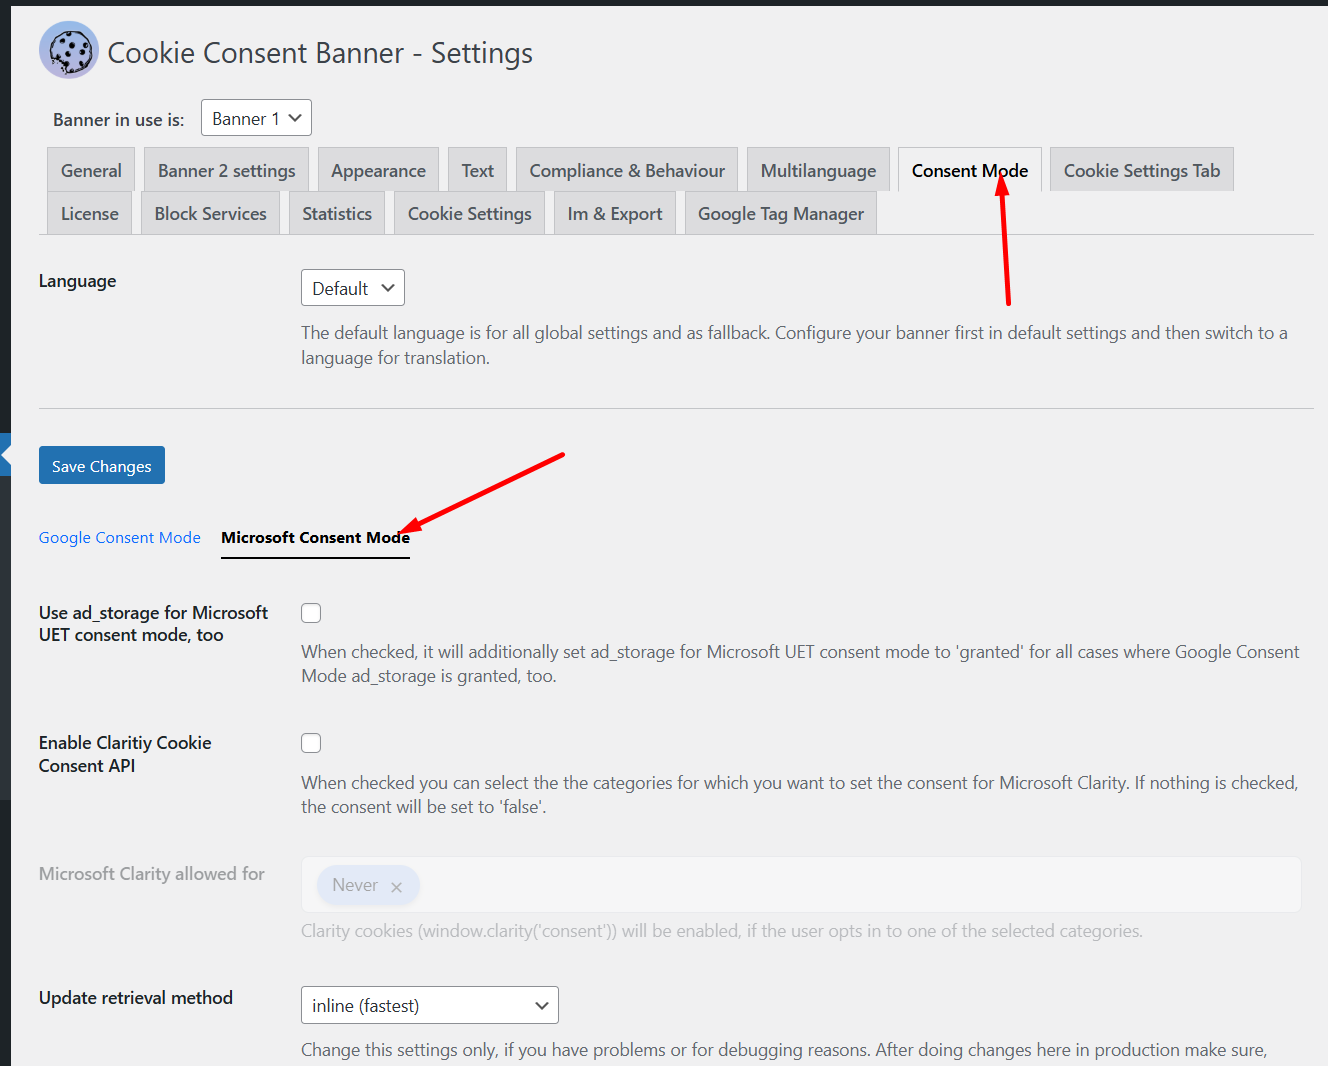Enable 'Use ad_storage for Microsoft UET' checkbox

[311, 612]
